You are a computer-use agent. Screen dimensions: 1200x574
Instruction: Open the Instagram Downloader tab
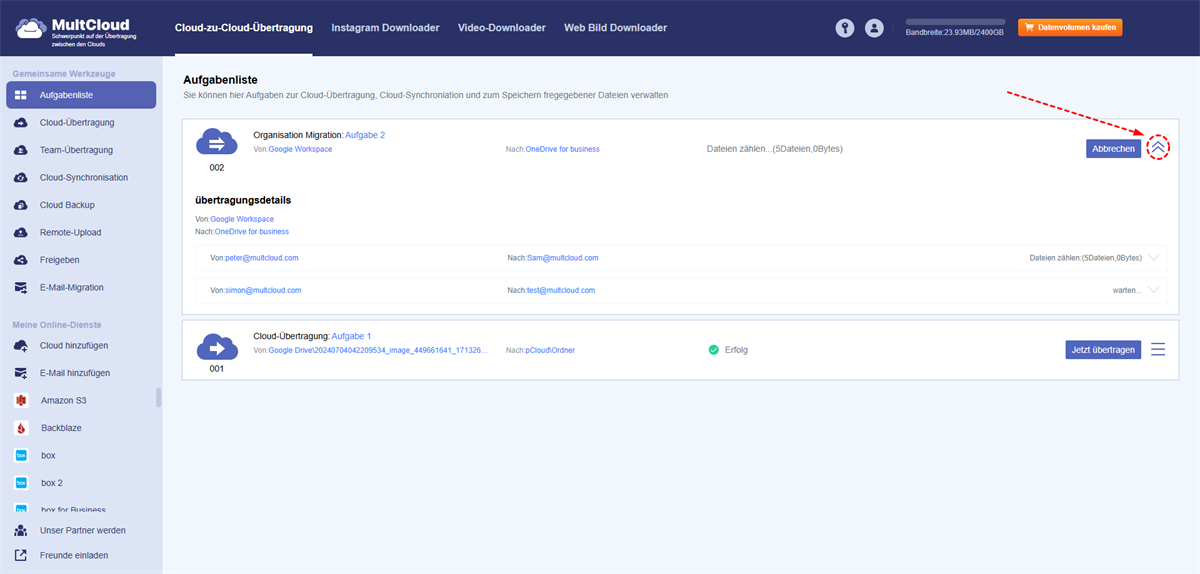(385, 28)
